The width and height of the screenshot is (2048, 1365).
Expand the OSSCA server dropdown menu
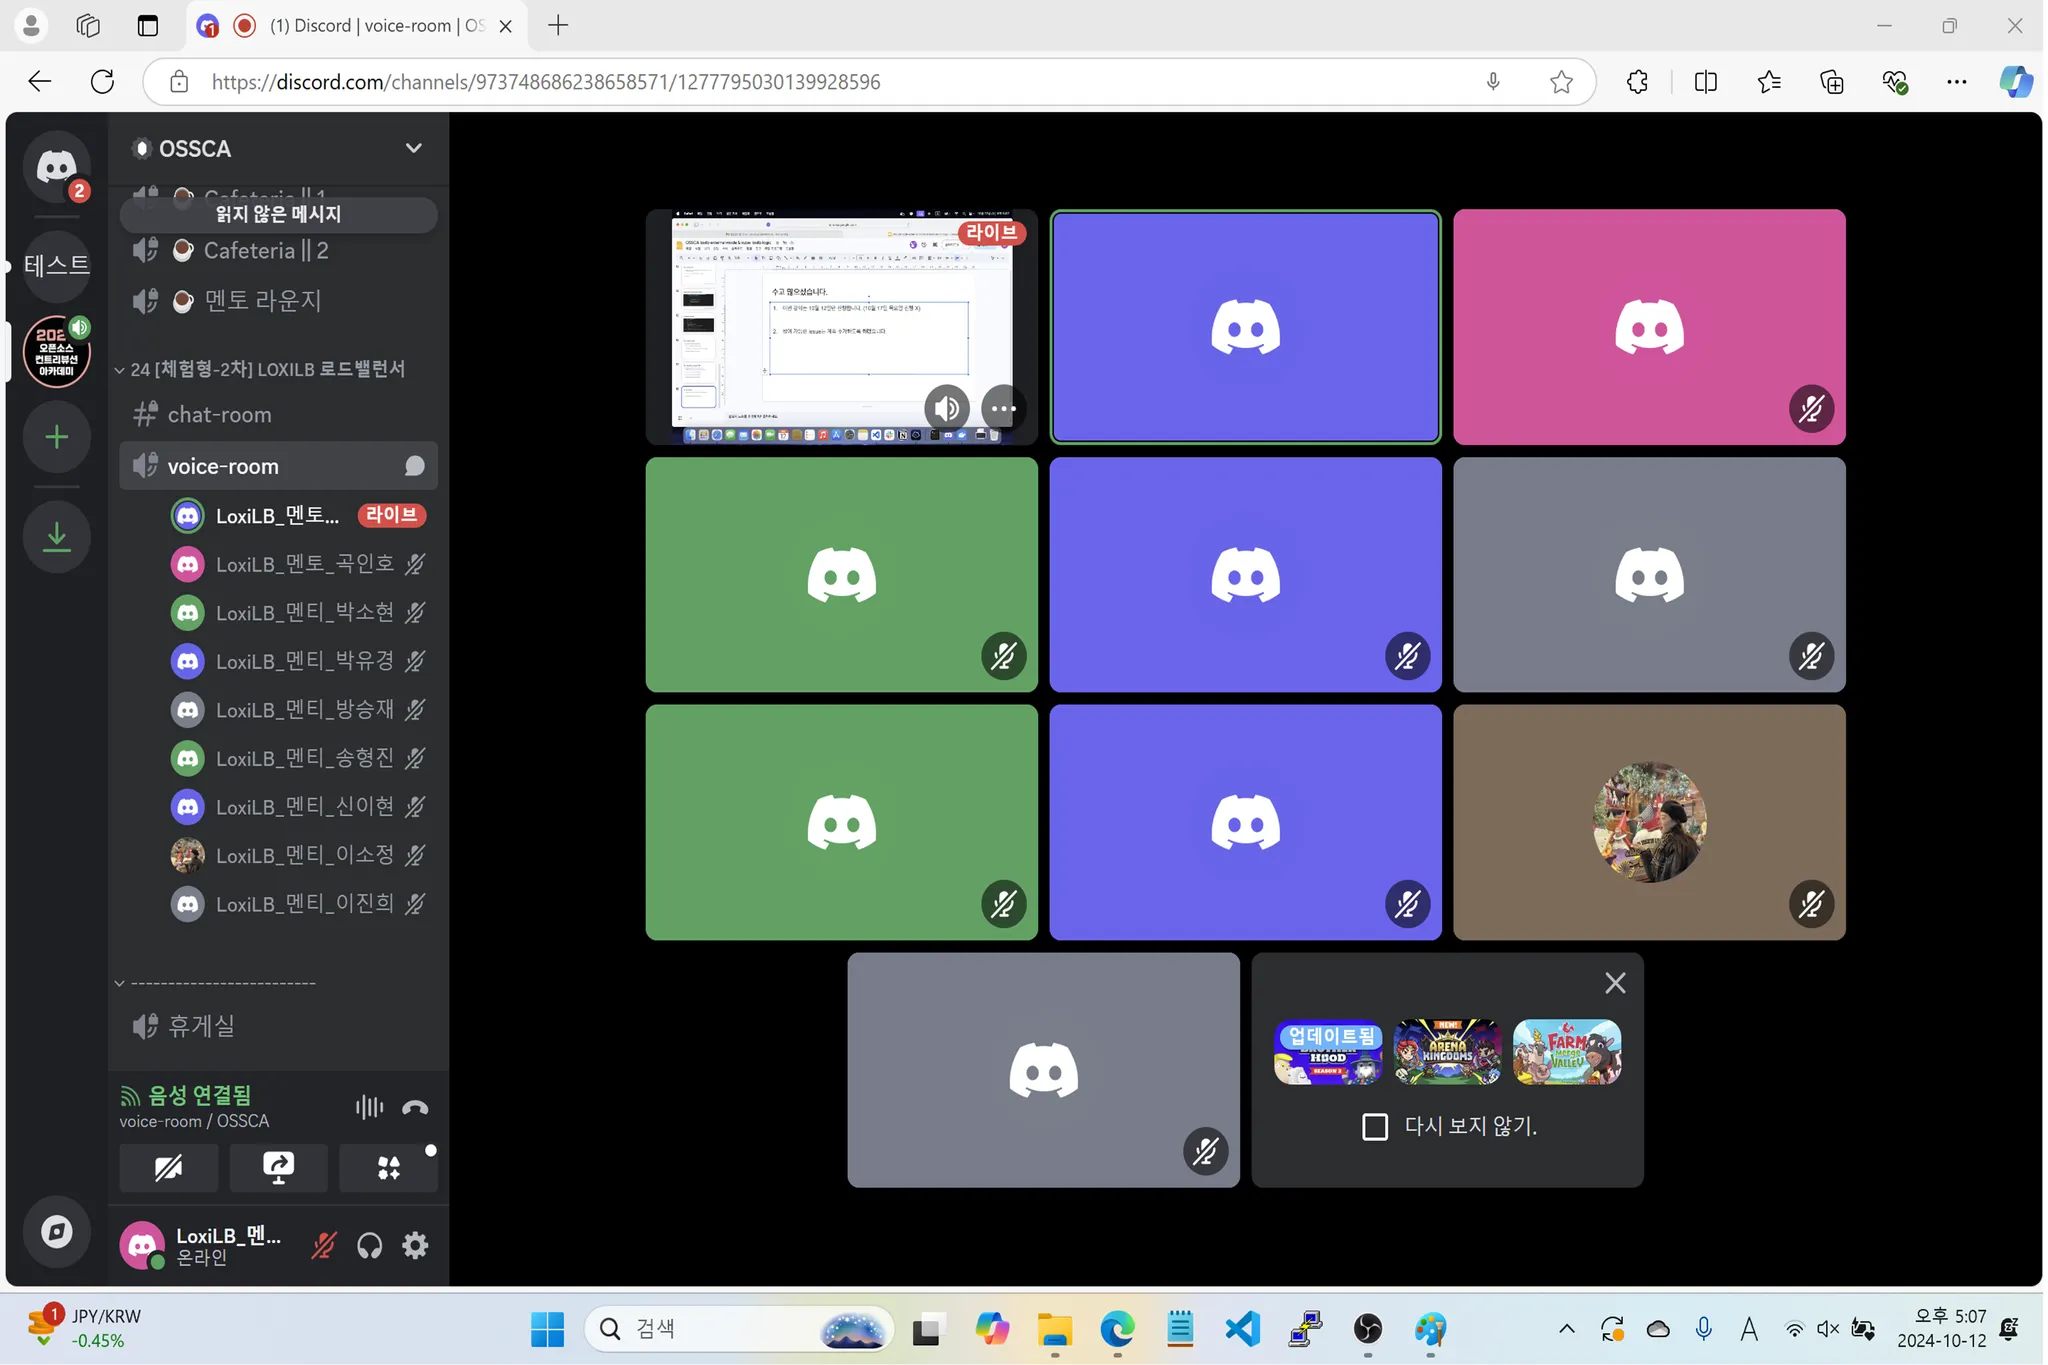tap(413, 148)
